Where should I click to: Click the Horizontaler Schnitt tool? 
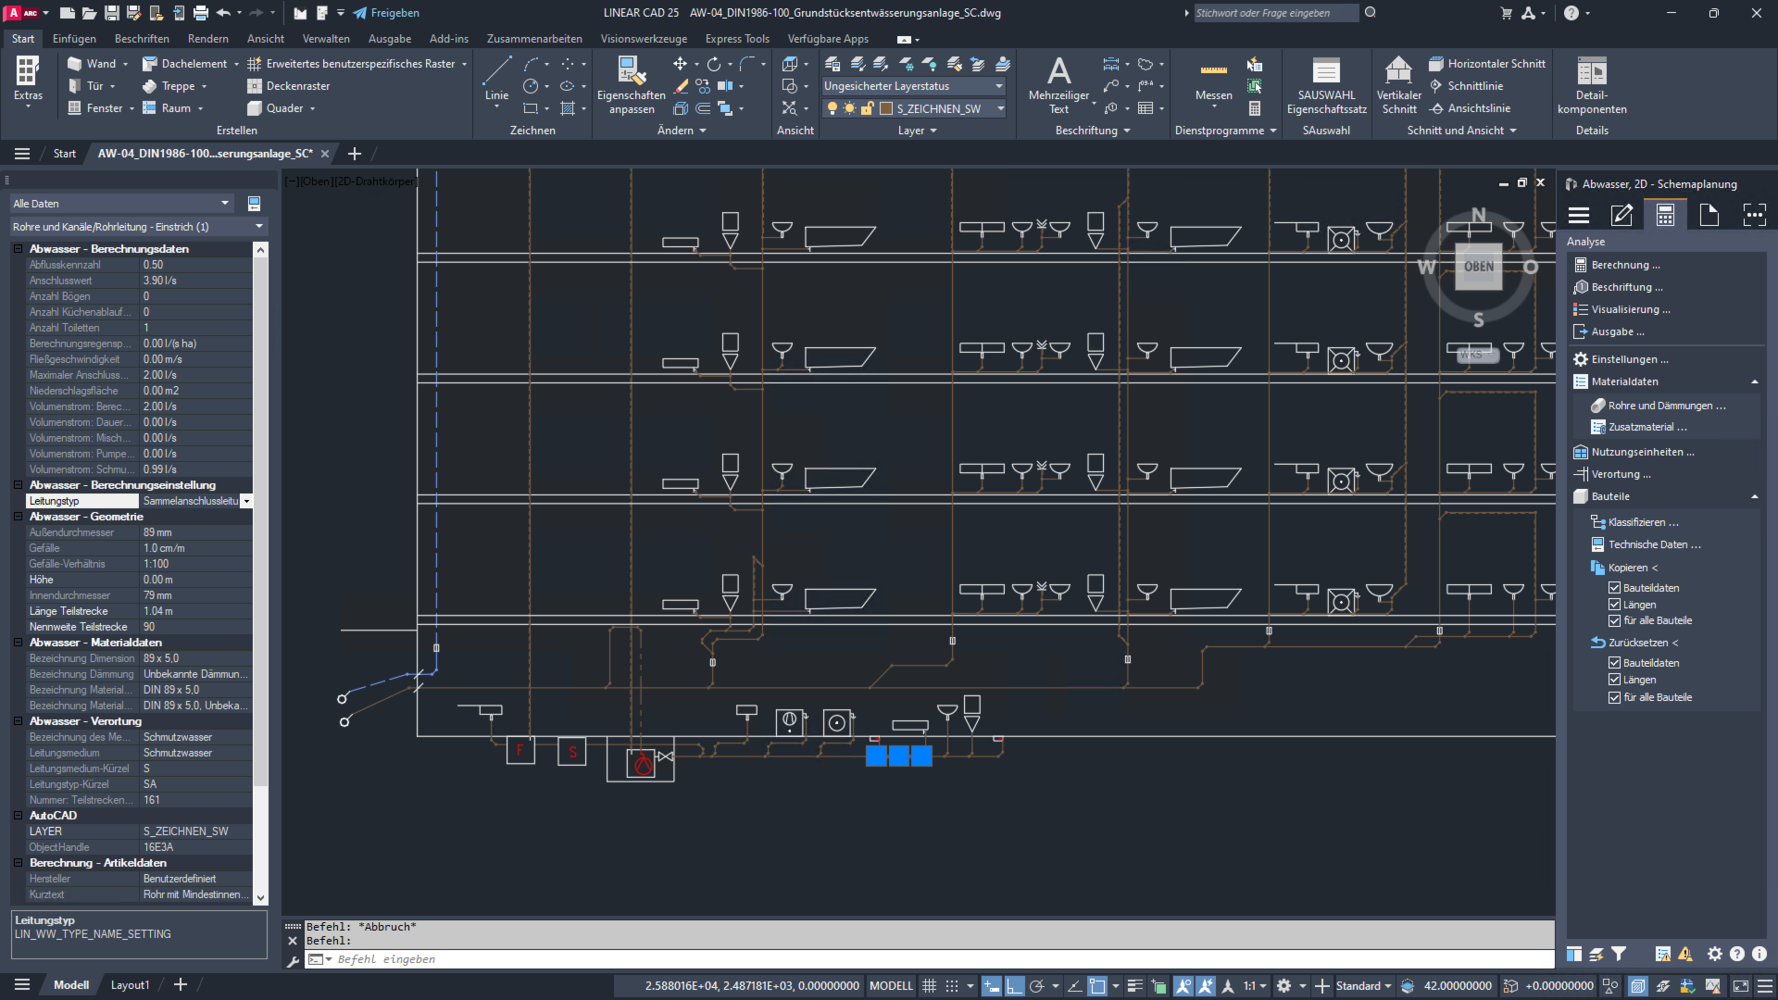(1487, 63)
